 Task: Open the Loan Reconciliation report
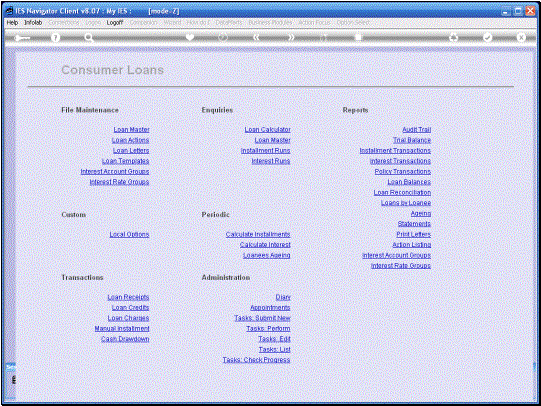click(402, 192)
